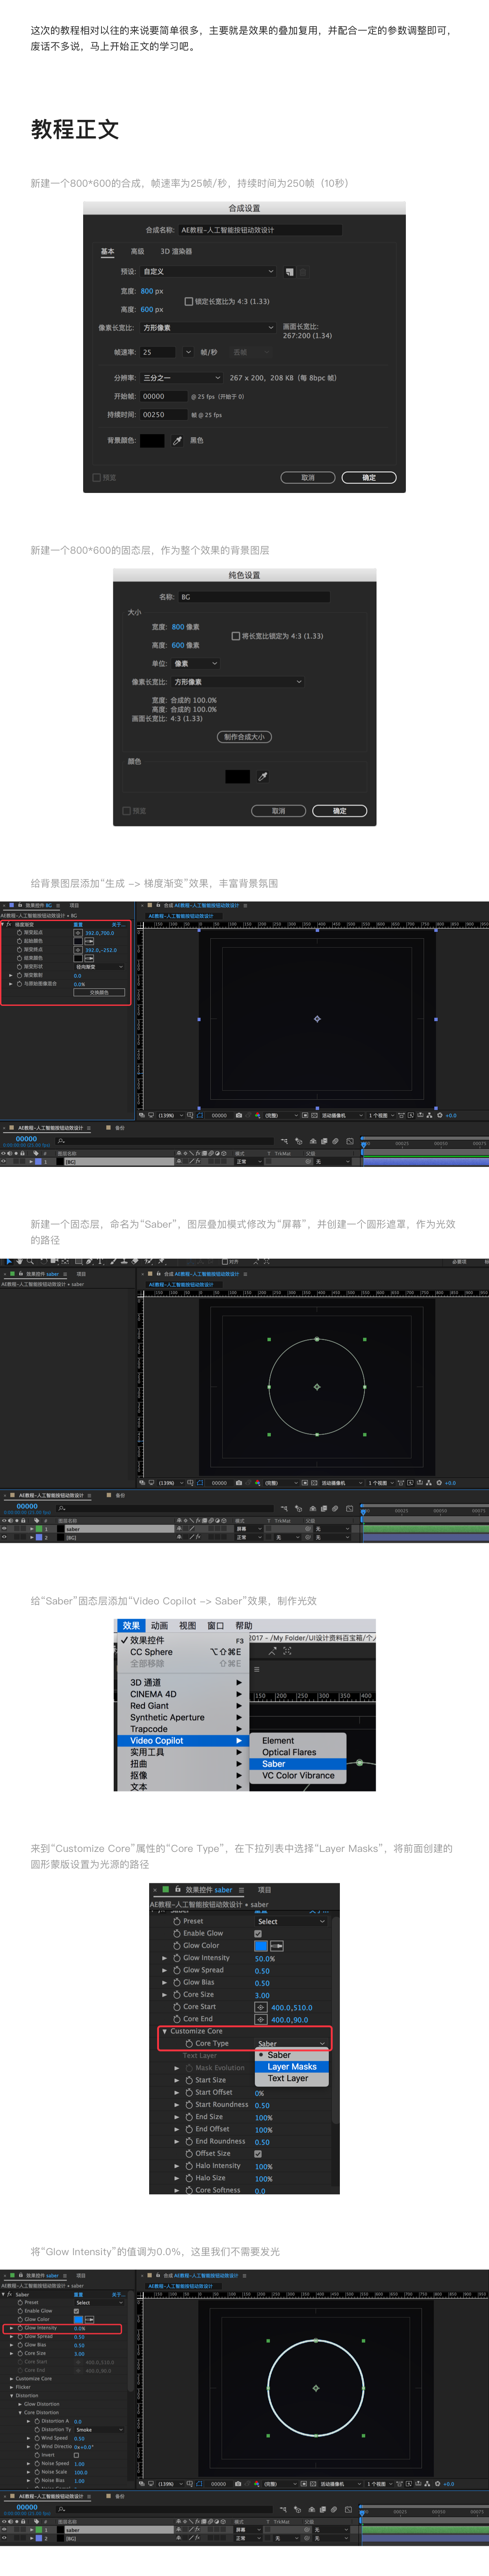Toggle stopwatch for Glow Spread property
The width and height of the screenshot is (489, 2576).
pos(177,1970)
